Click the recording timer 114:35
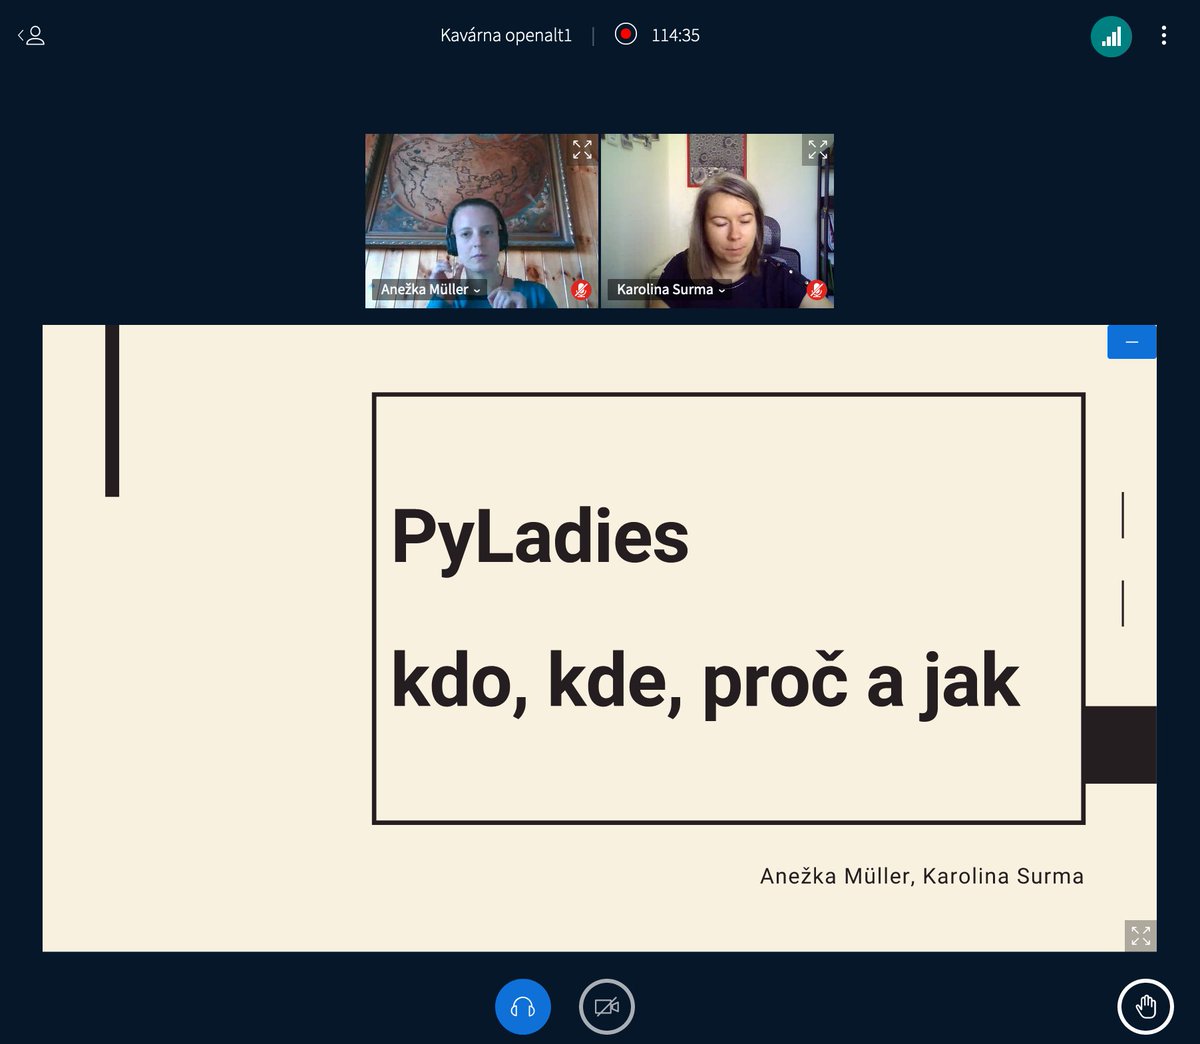The width and height of the screenshot is (1200, 1044). (x=676, y=34)
